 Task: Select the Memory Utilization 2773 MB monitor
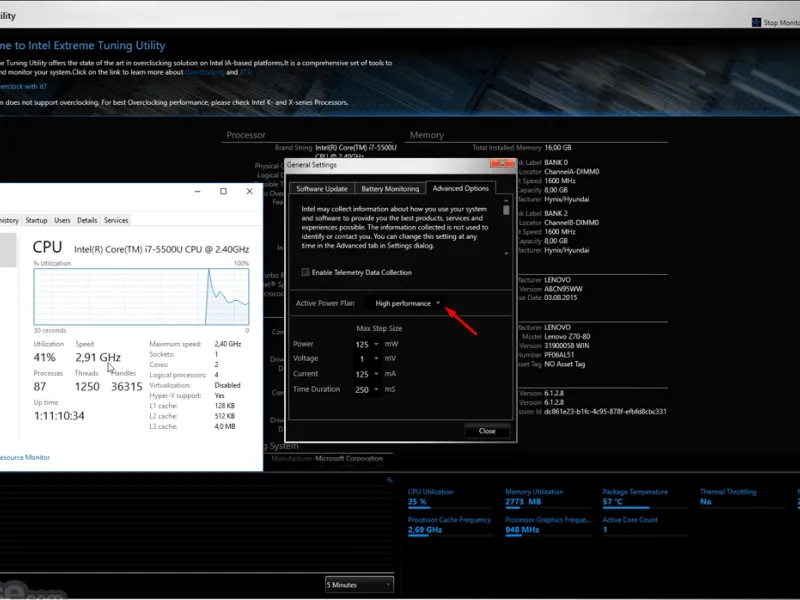click(x=546, y=497)
